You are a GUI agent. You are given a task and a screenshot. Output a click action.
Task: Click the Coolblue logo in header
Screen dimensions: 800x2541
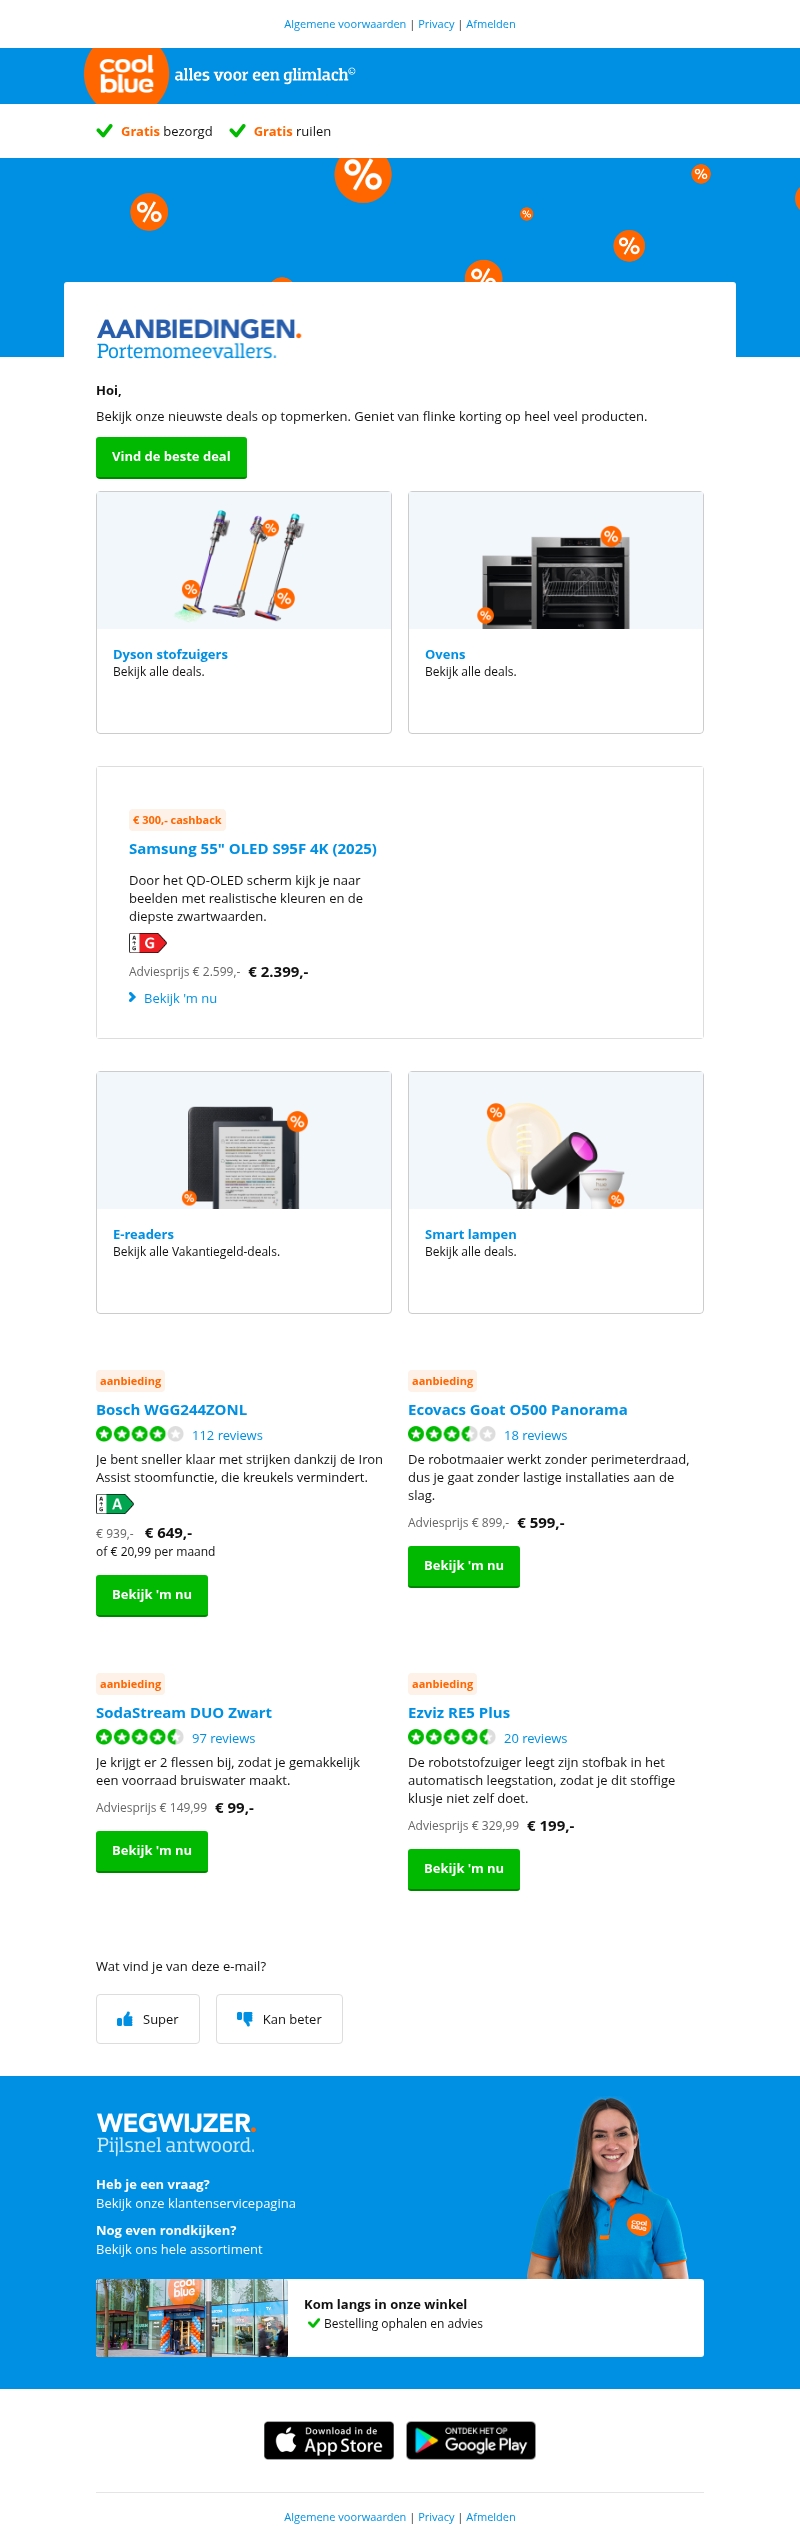[126, 75]
